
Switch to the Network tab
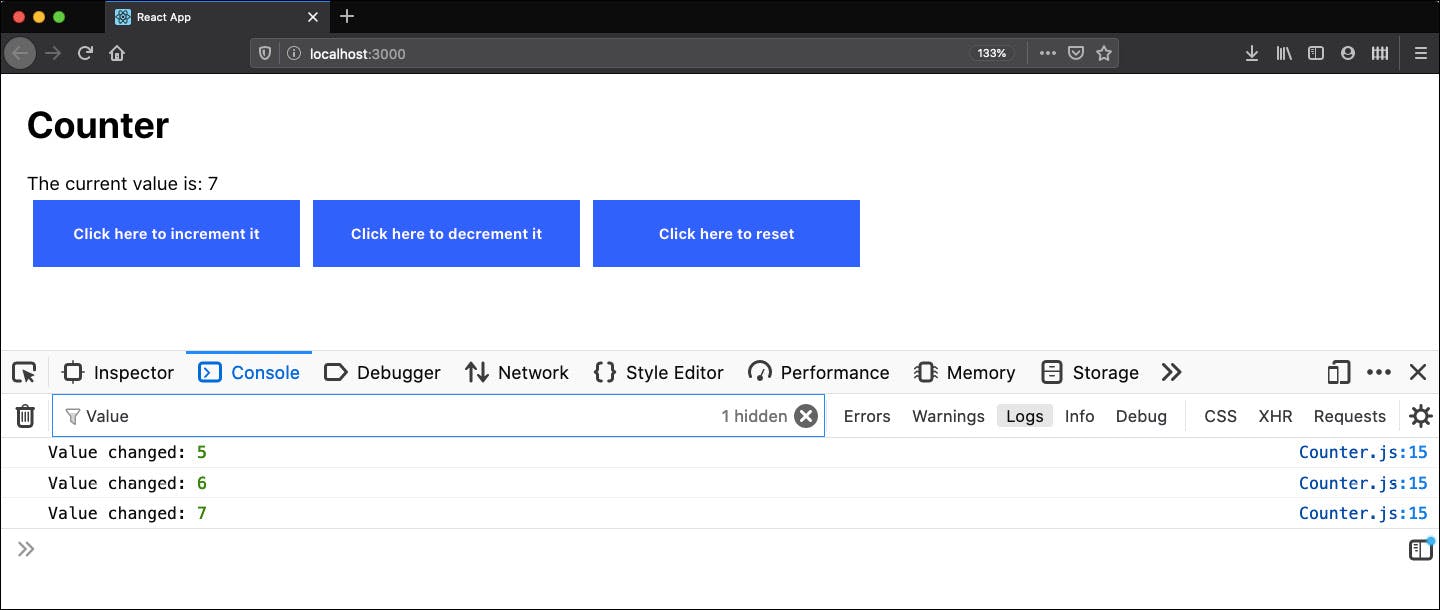click(x=516, y=372)
